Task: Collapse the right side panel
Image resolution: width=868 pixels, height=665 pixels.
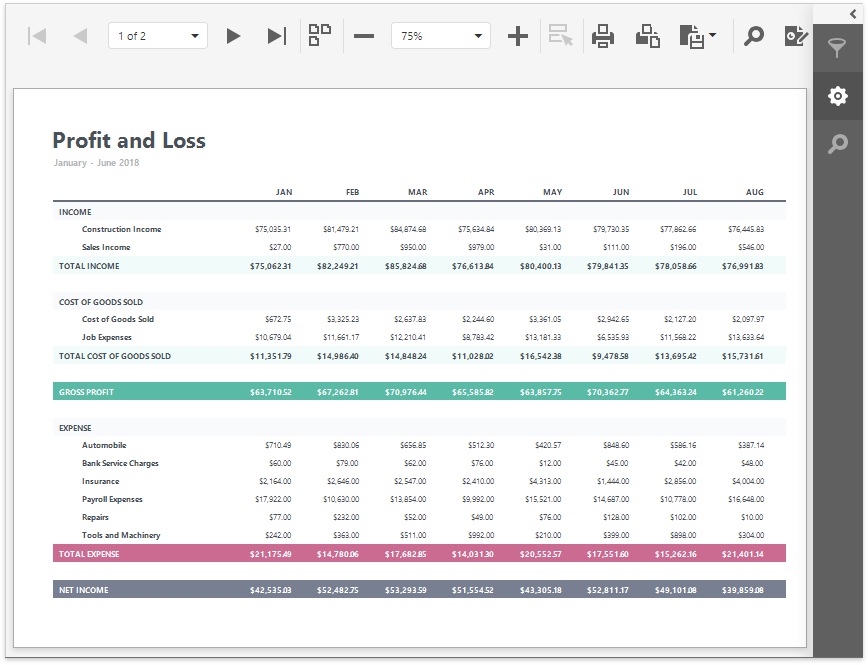Action: click(x=852, y=13)
